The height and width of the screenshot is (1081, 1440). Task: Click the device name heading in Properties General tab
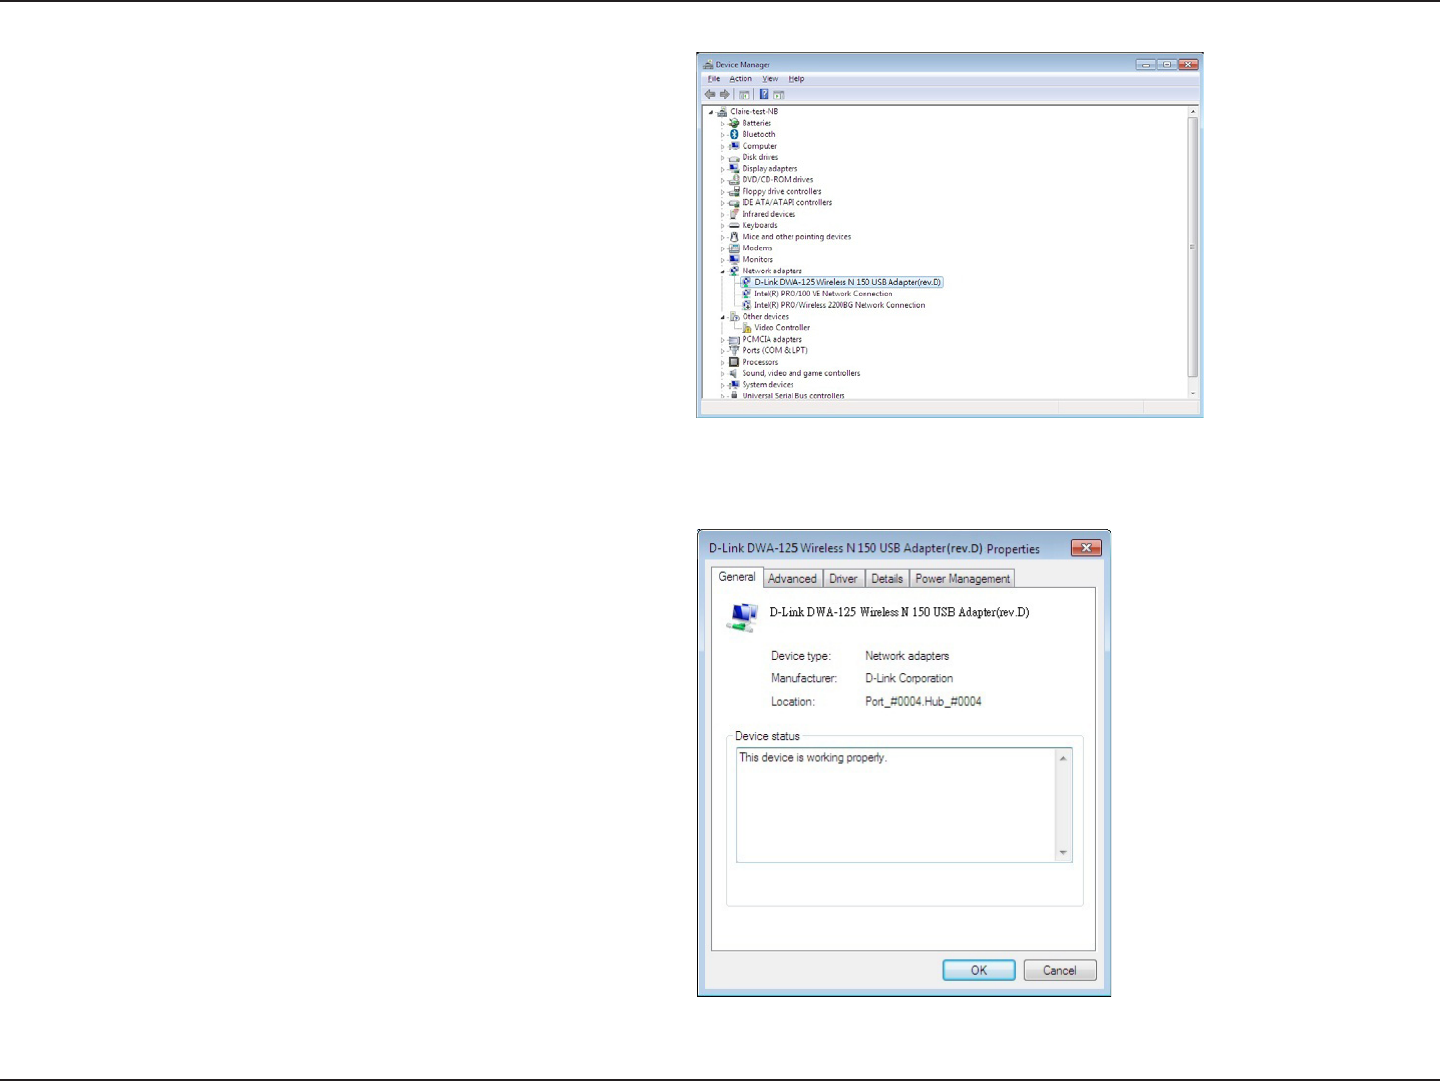899,612
